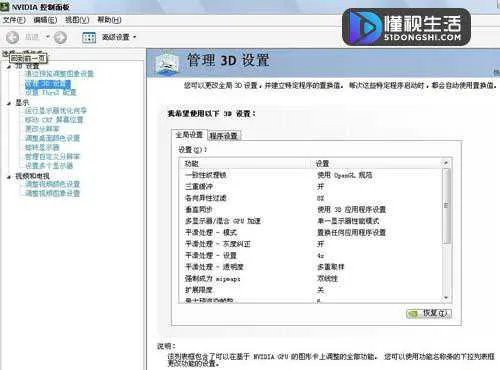Open 调整桌面颜色设置 in the tree

[x=52, y=138]
